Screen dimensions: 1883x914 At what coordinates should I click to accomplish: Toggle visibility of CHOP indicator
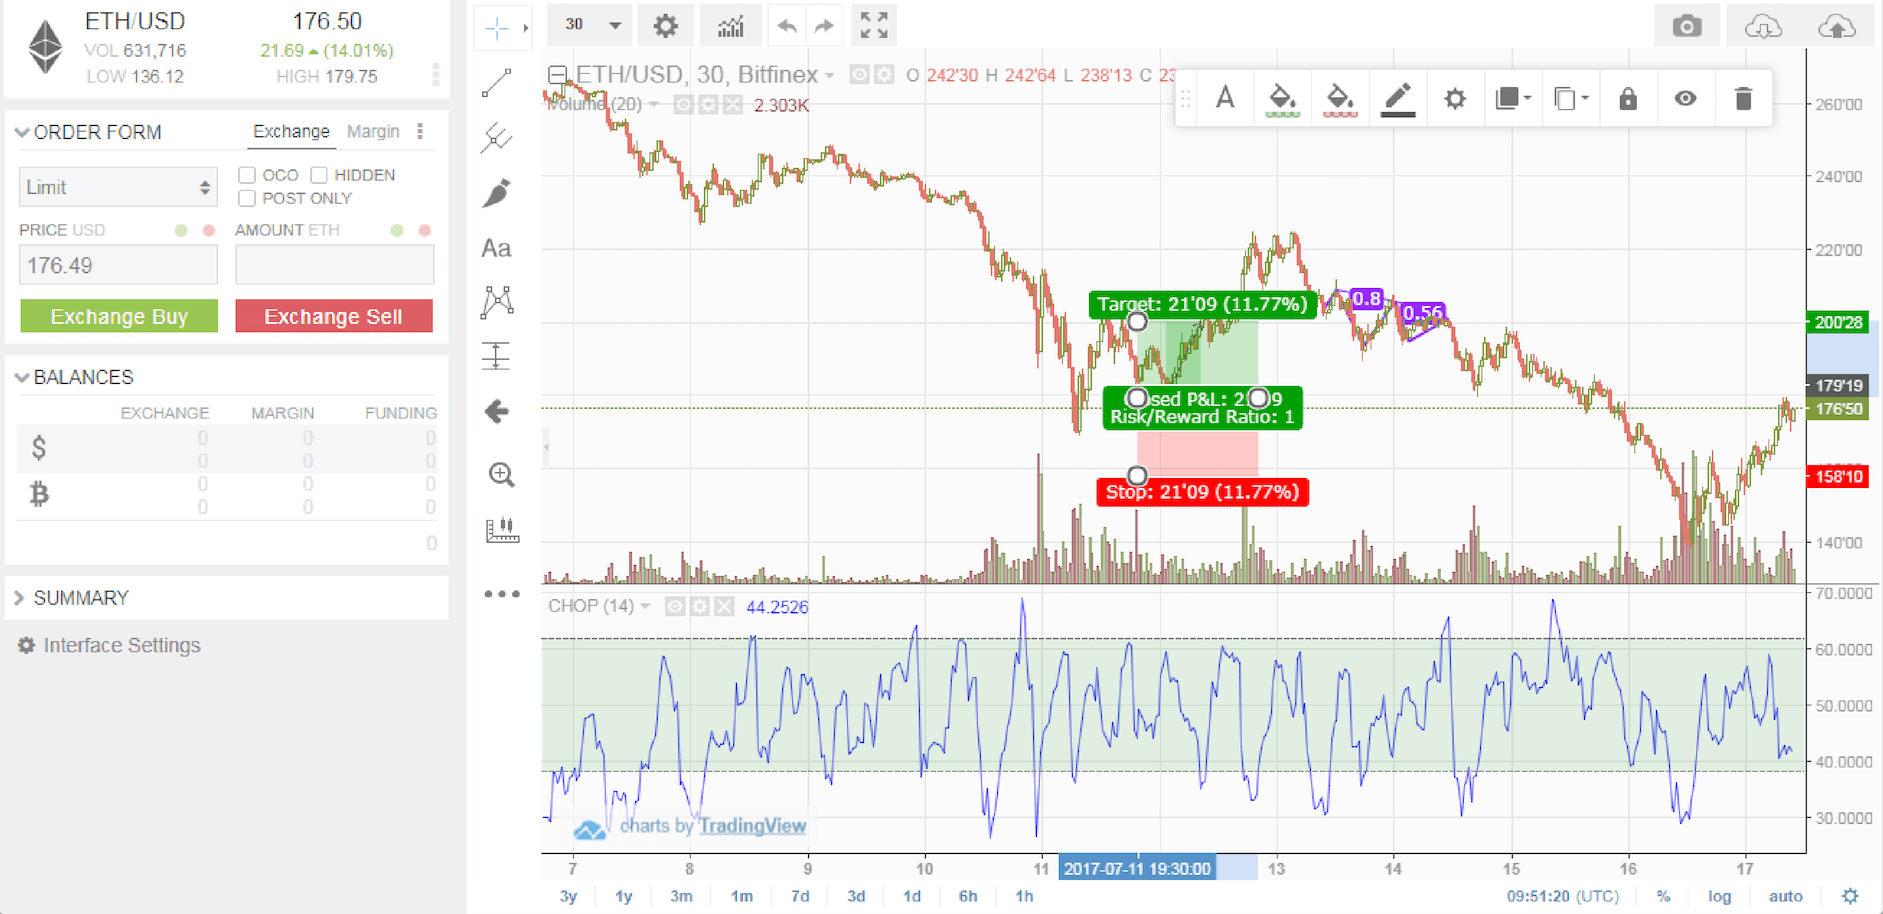(675, 606)
